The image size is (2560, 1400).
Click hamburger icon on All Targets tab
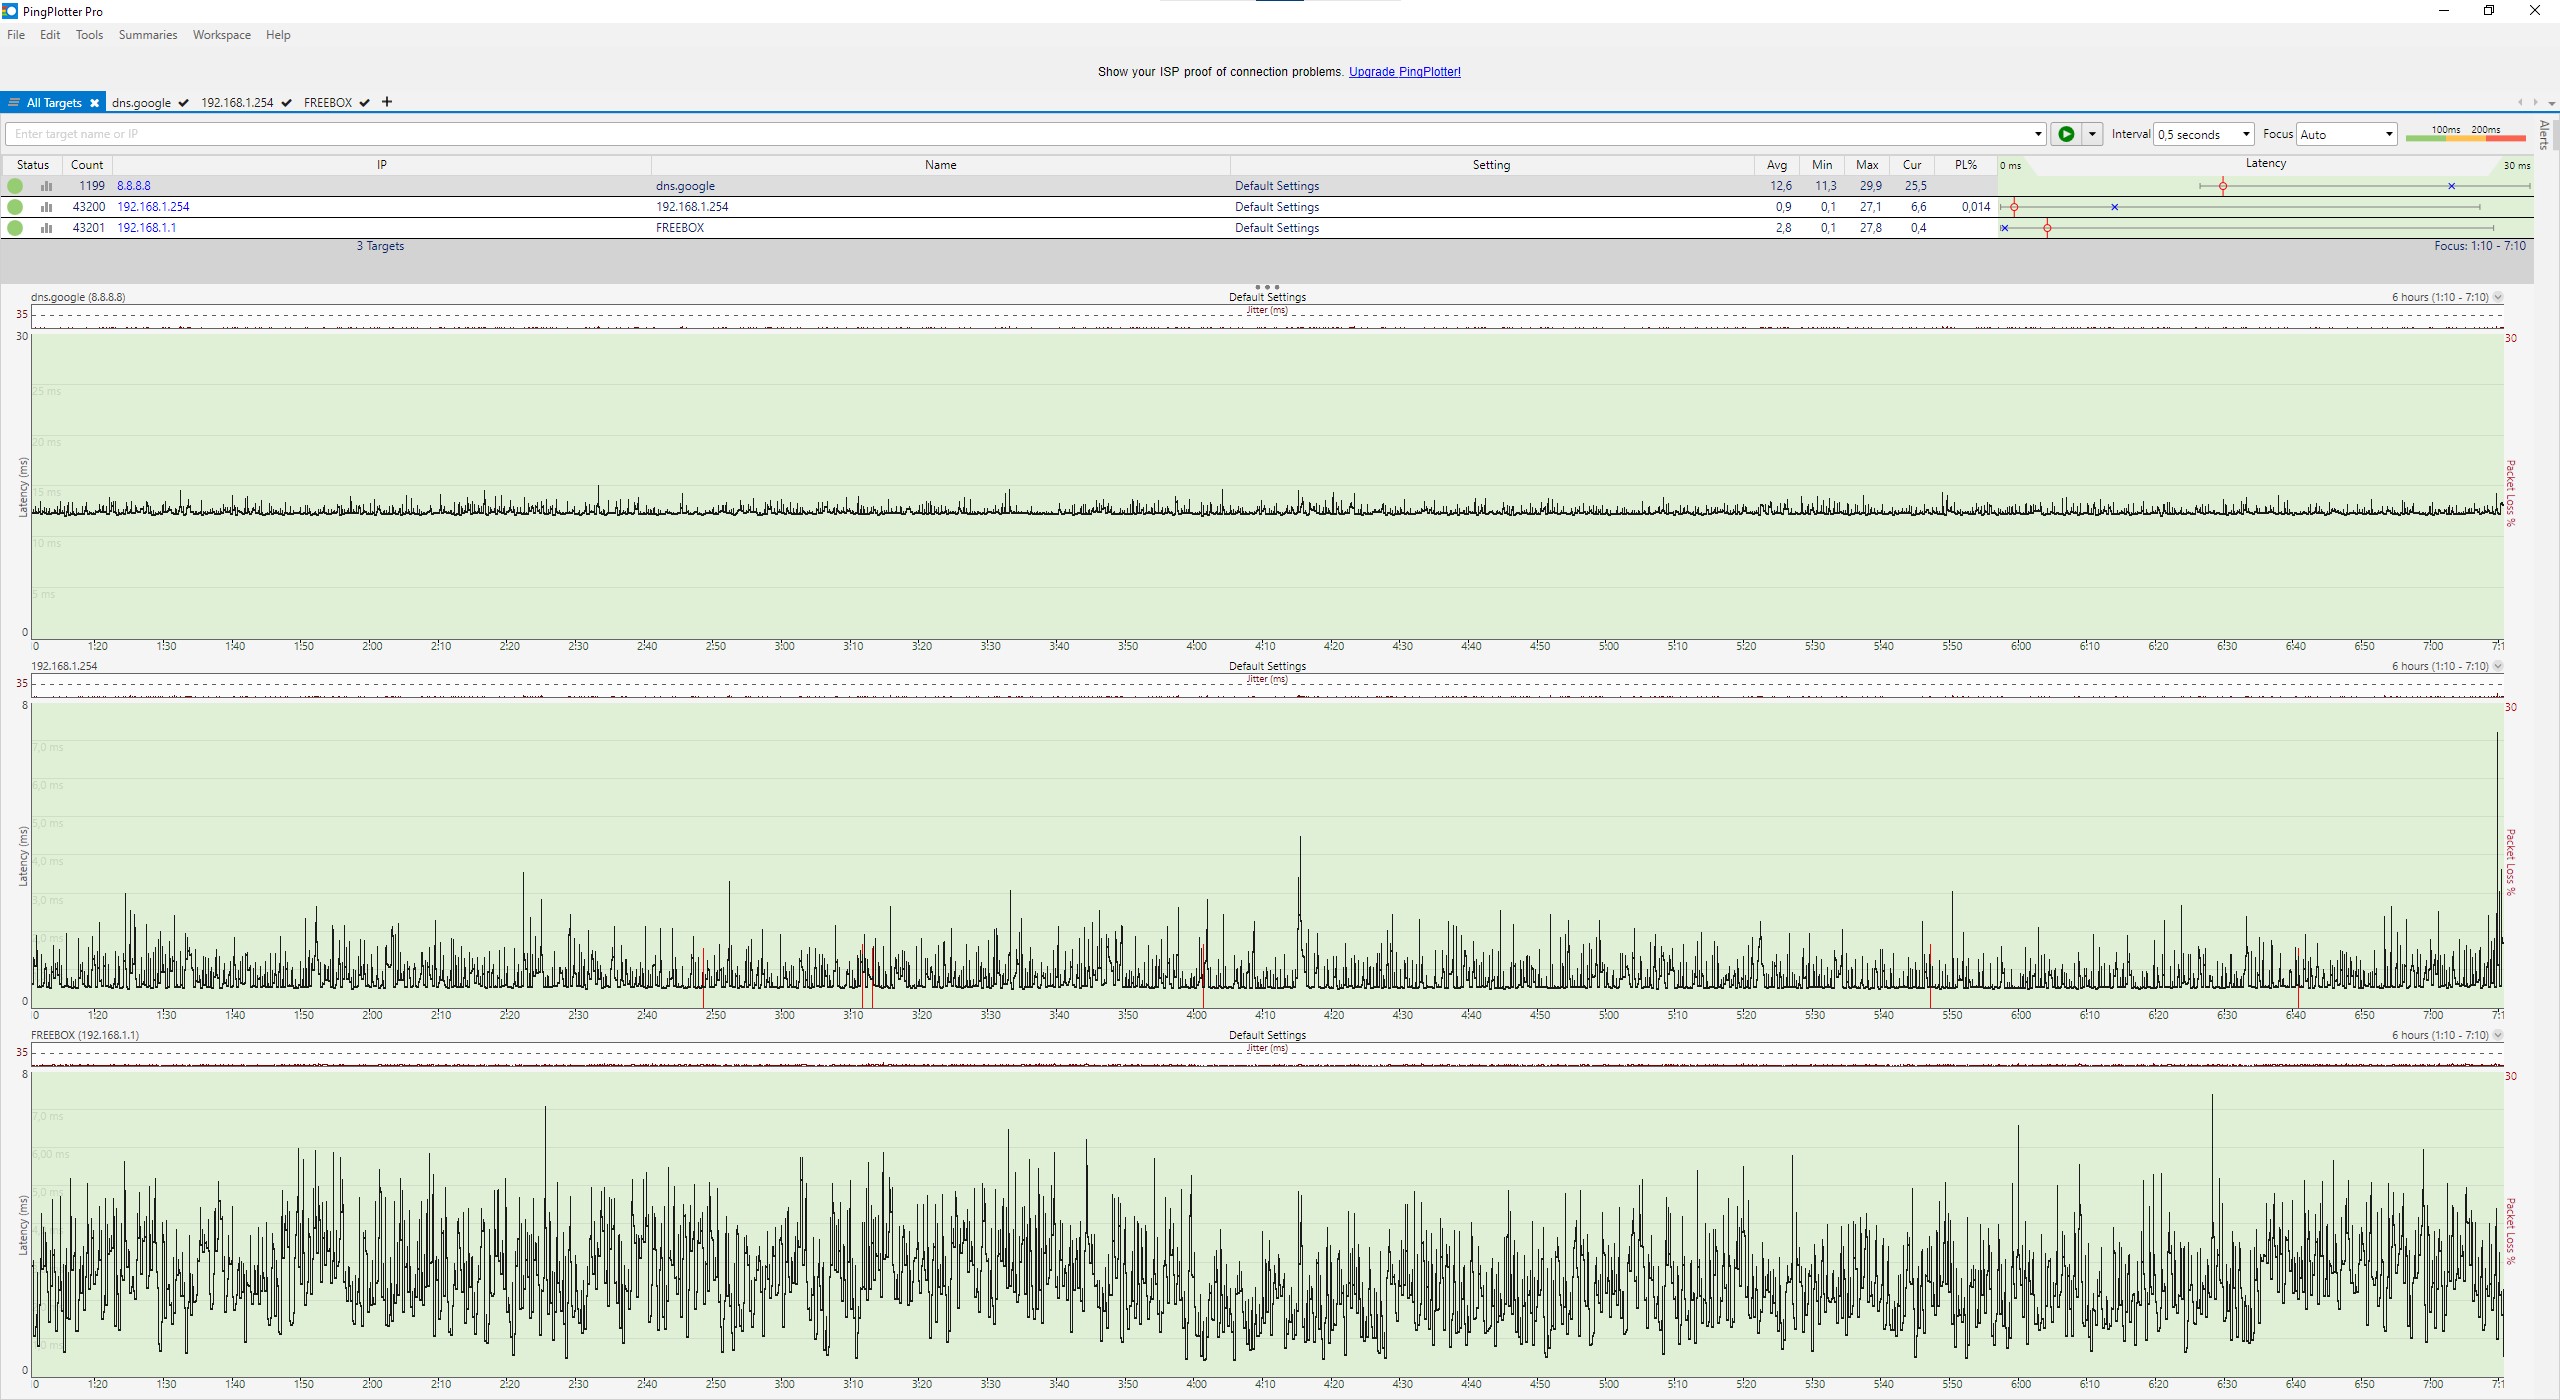pos(14,103)
